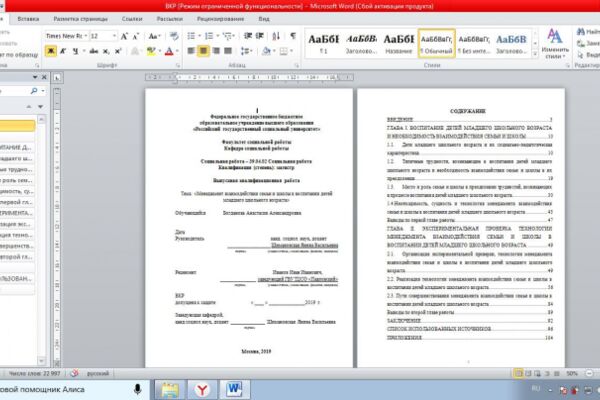
Task: Toggle subscript formatting
Action: pyautogui.click(x=106, y=51)
